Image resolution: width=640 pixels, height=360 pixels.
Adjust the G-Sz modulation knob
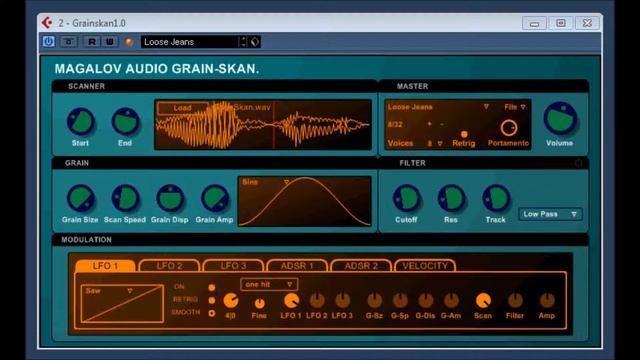pyautogui.click(x=374, y=301)
